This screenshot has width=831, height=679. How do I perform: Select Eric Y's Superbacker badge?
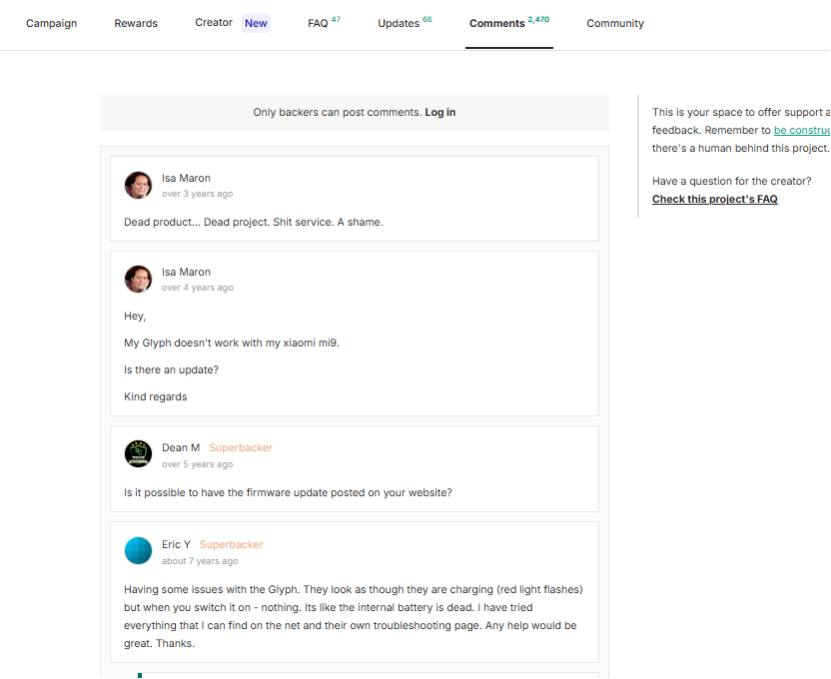coord(231,545)
